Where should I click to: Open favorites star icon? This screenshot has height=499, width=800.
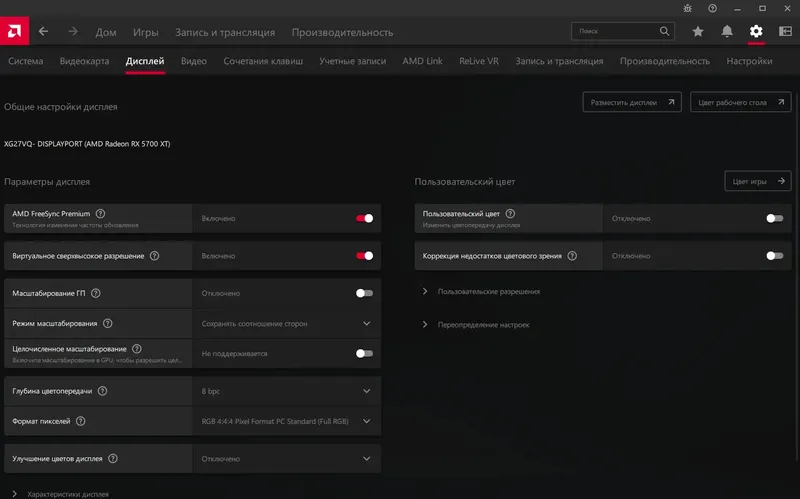tap(698, 31)
